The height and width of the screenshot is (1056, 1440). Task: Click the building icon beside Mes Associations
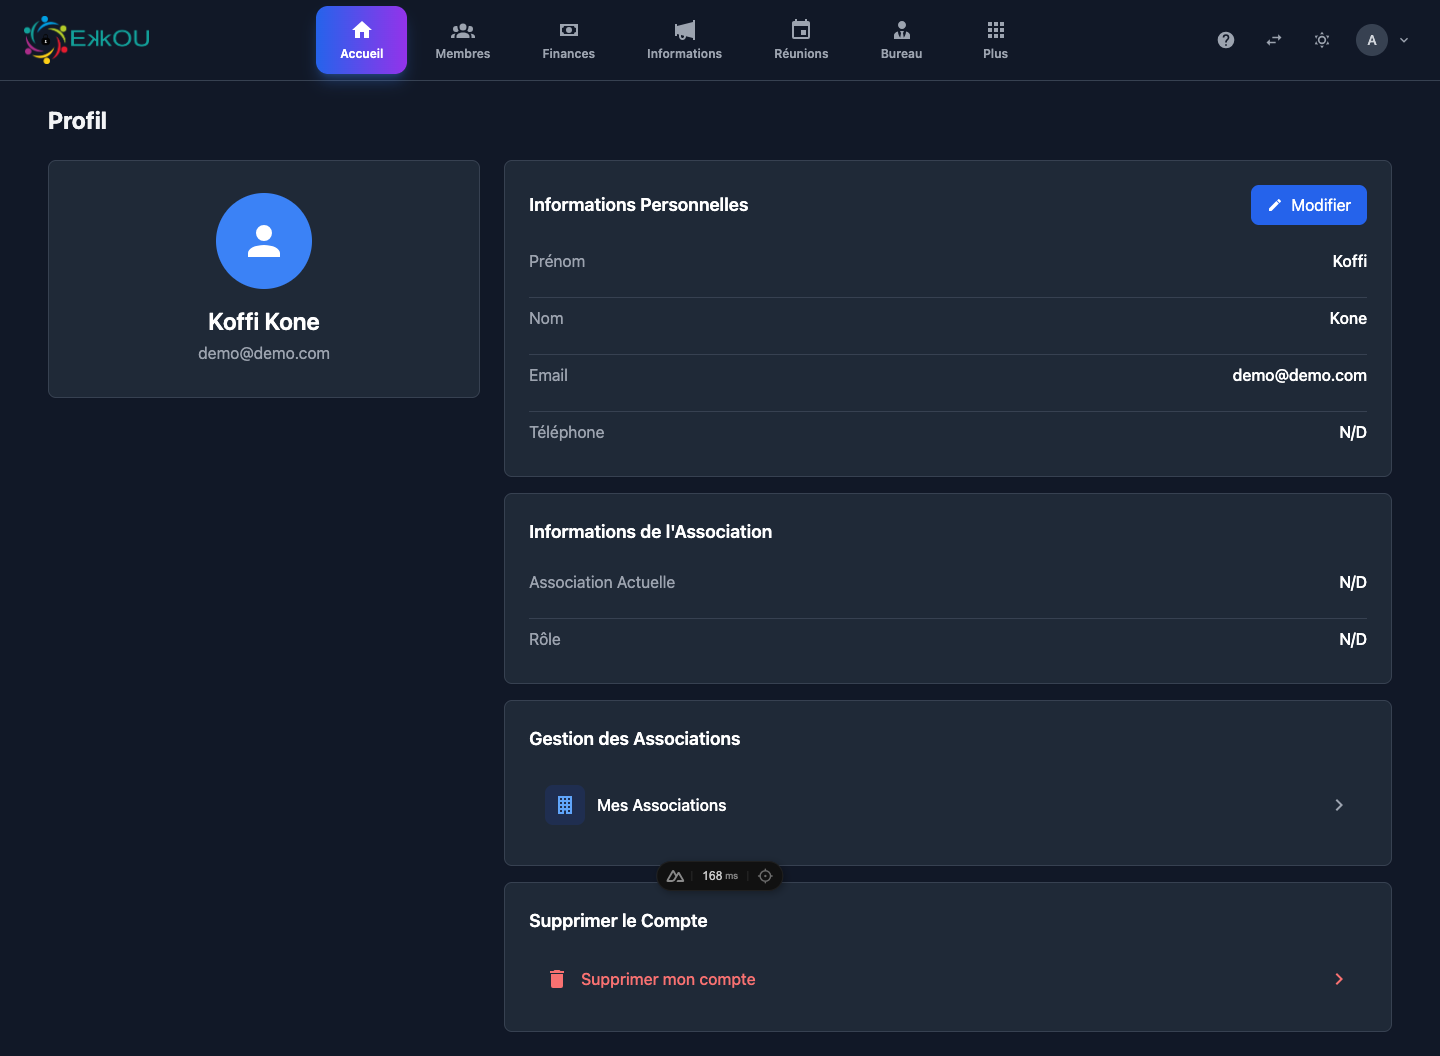[x=565, y=805]
